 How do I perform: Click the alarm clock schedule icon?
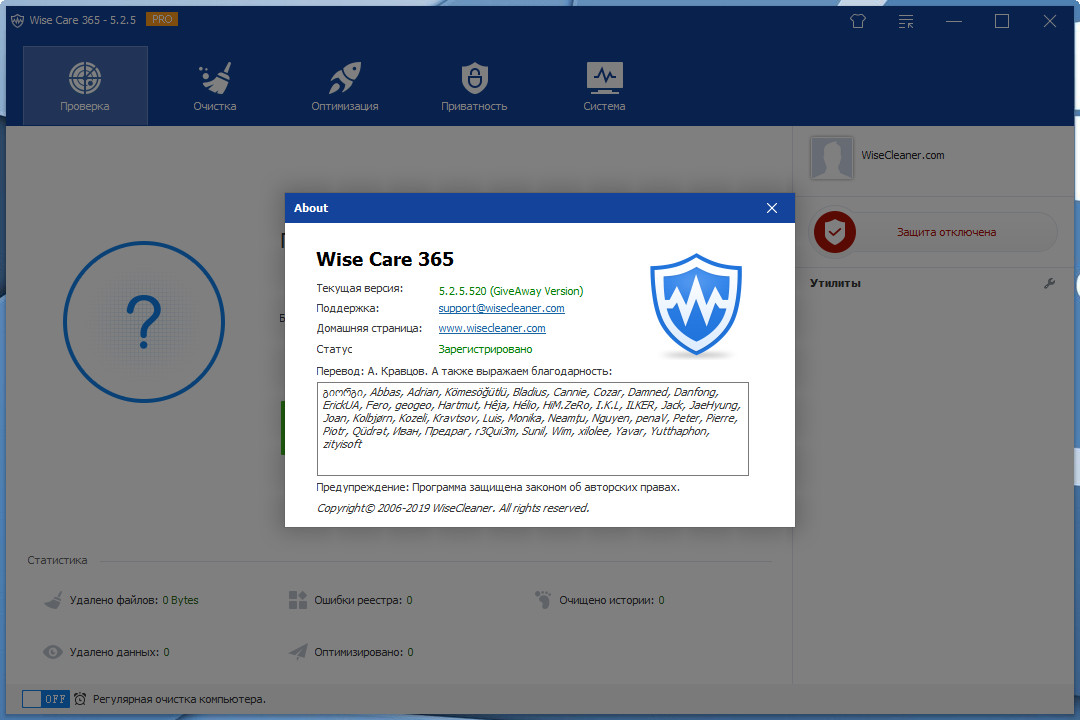tap(80, 699)
